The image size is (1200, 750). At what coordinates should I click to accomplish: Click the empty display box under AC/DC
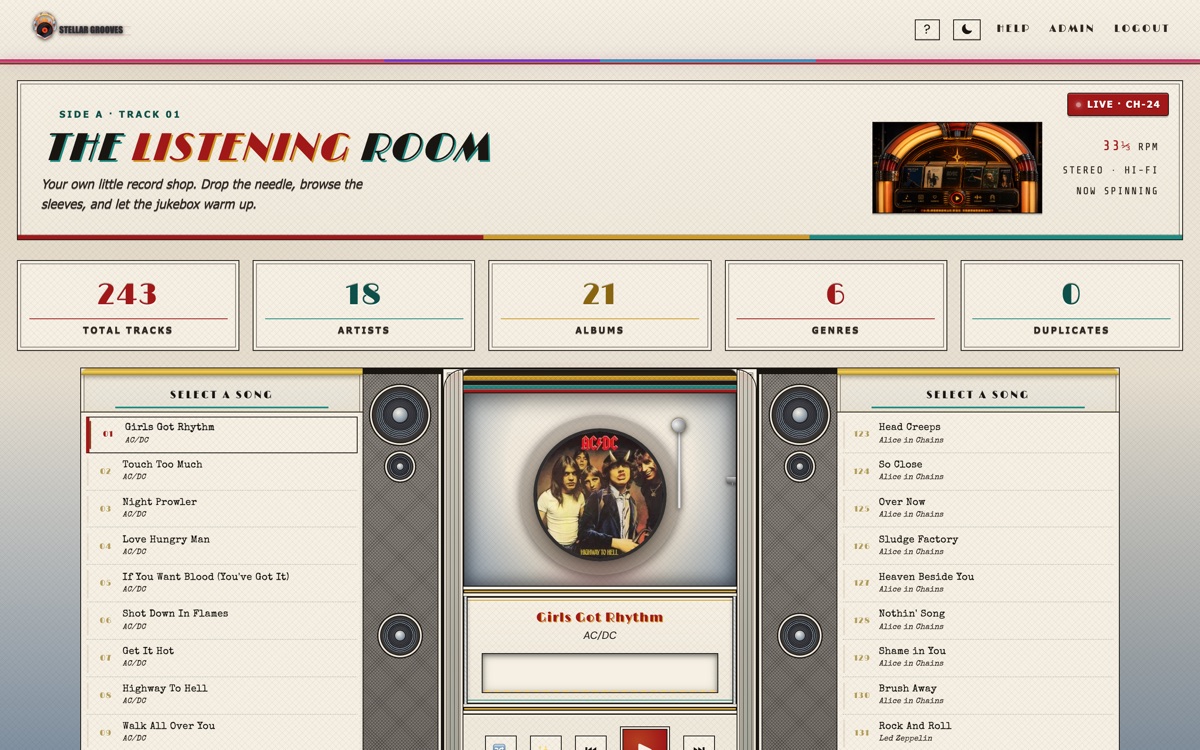600,673
